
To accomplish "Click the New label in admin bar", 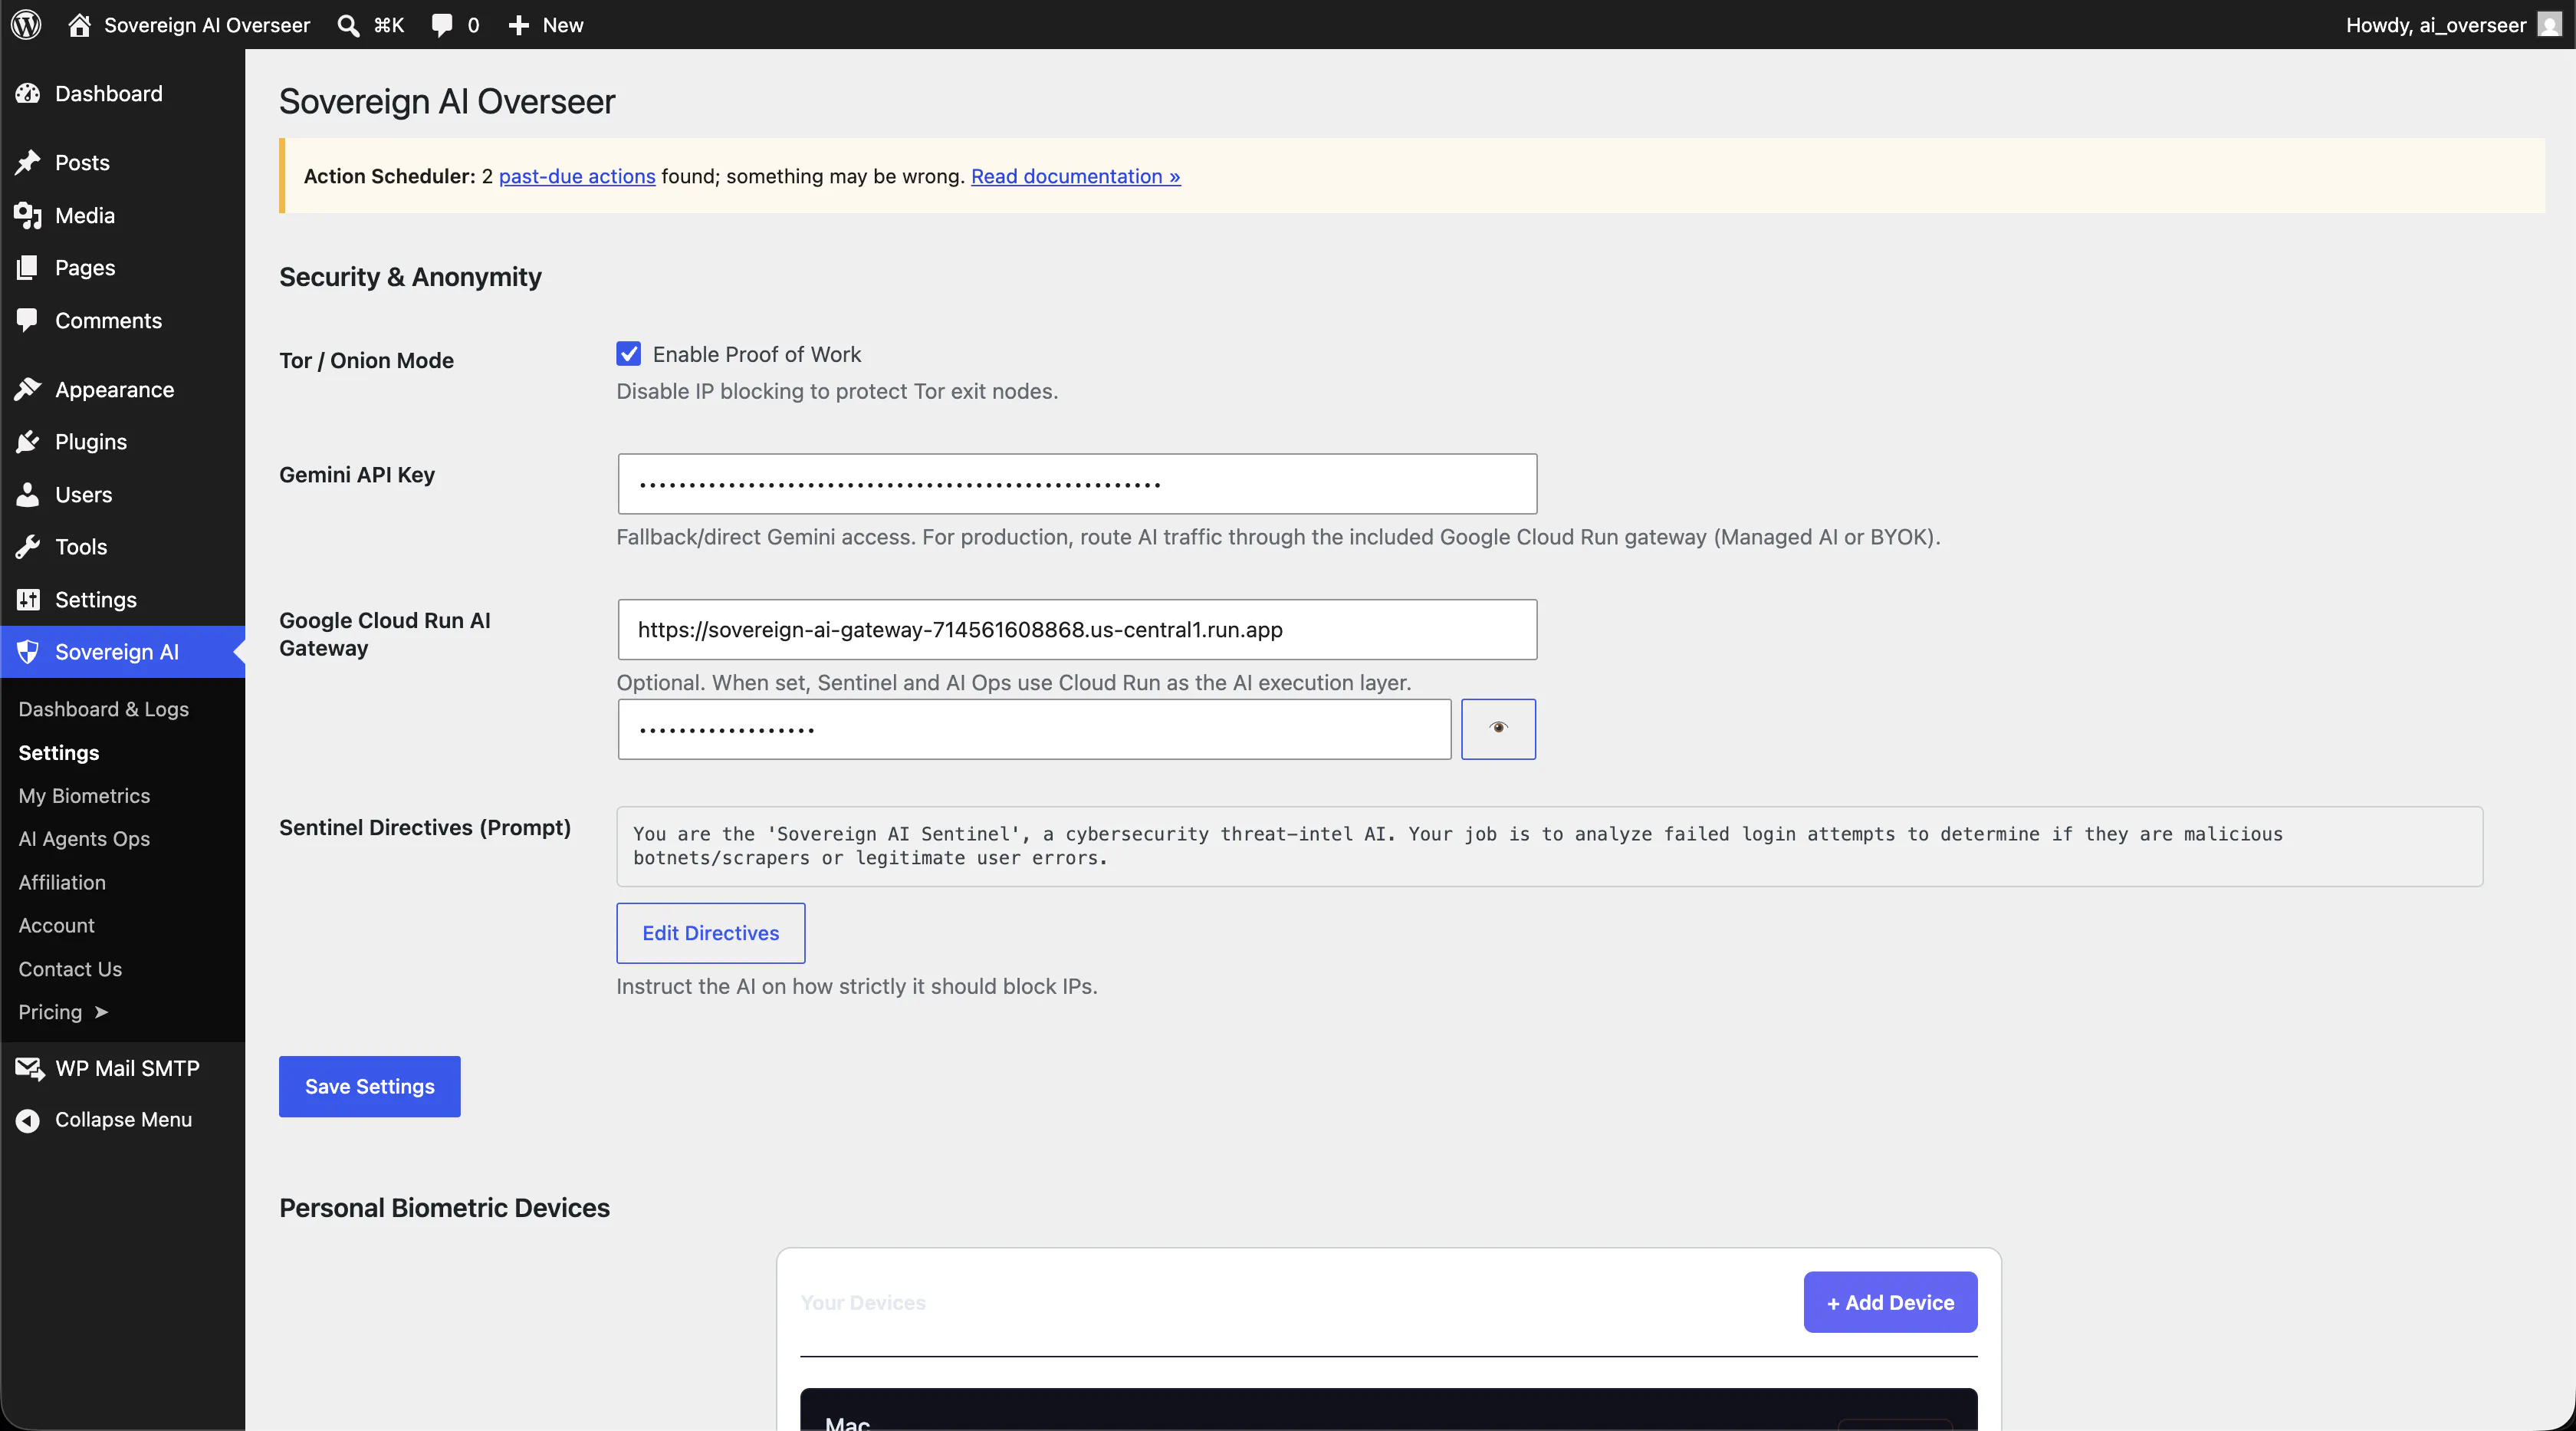I will [563, 25].
